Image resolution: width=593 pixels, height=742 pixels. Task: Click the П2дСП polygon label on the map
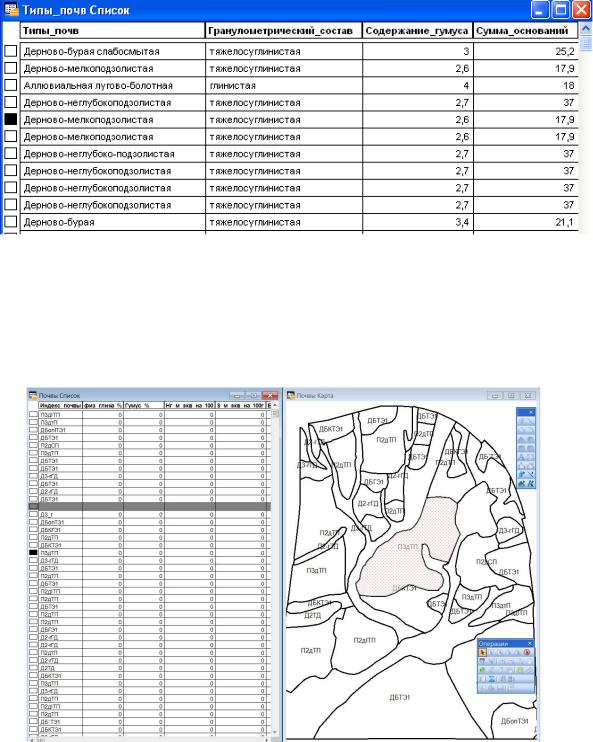coord(486,562)
